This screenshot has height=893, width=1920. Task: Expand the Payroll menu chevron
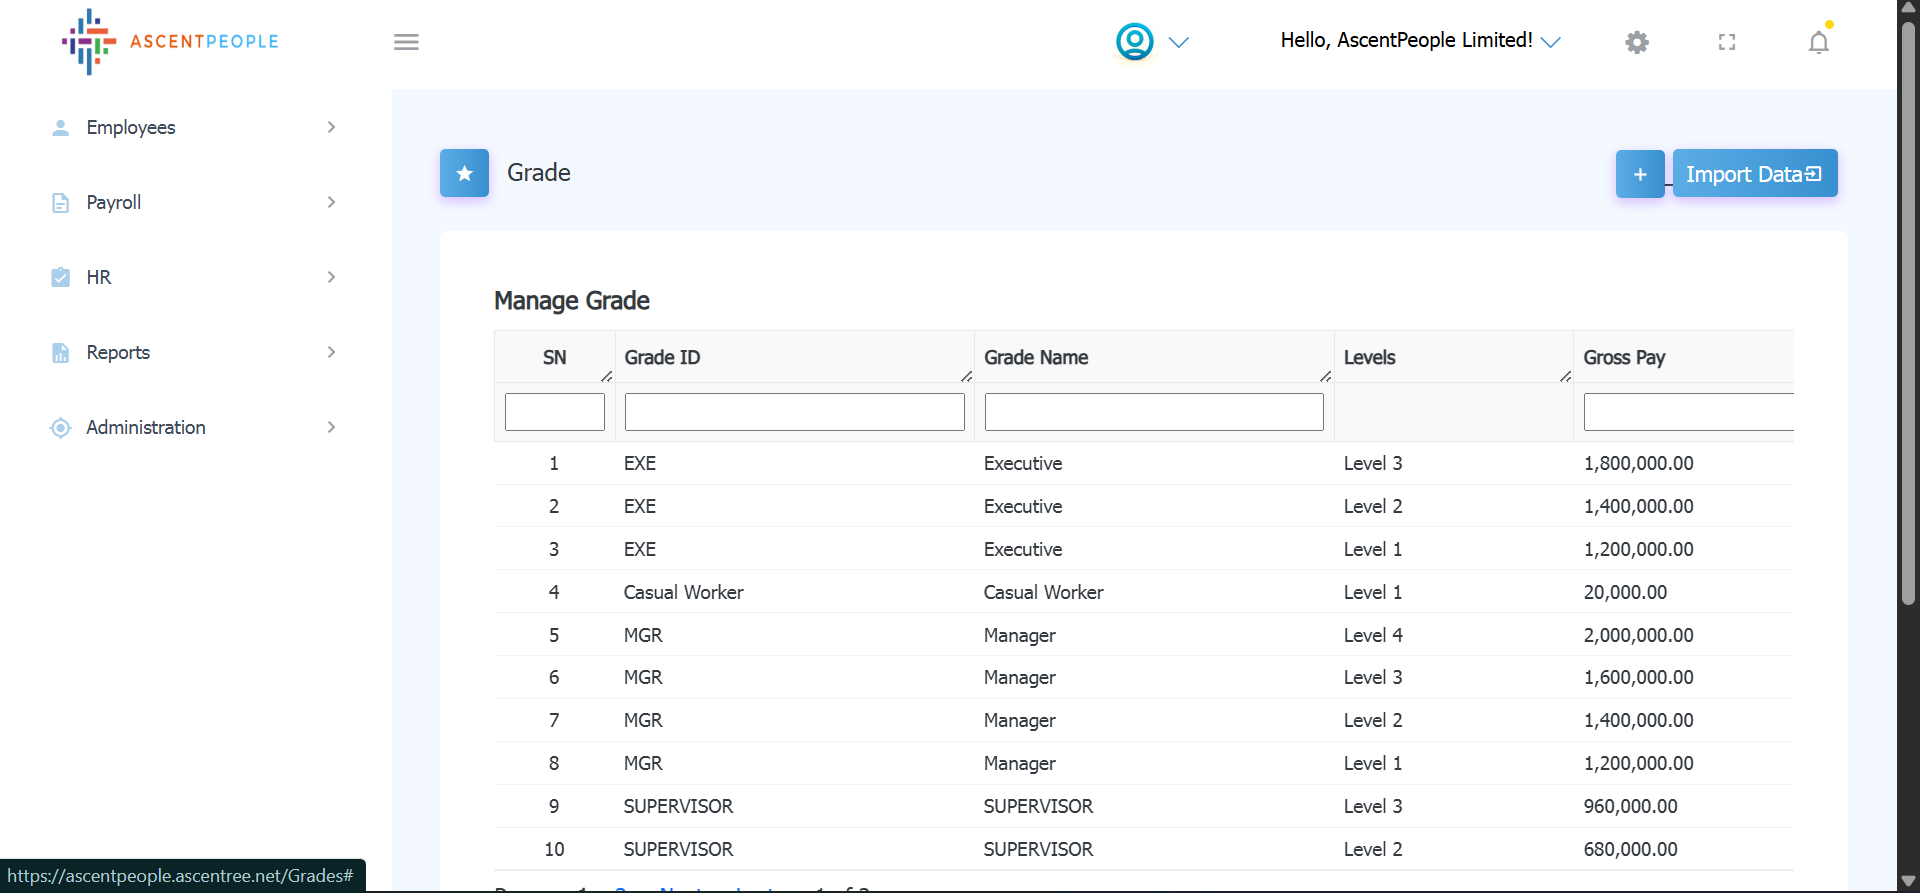[x=331, y=202]
